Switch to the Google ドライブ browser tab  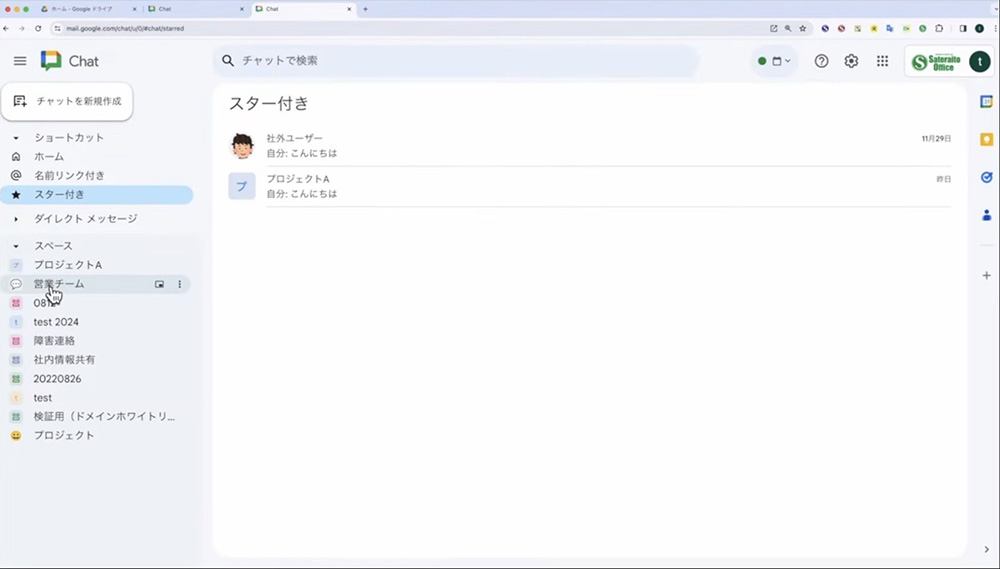pyautogui.click(x=86, y=9)
